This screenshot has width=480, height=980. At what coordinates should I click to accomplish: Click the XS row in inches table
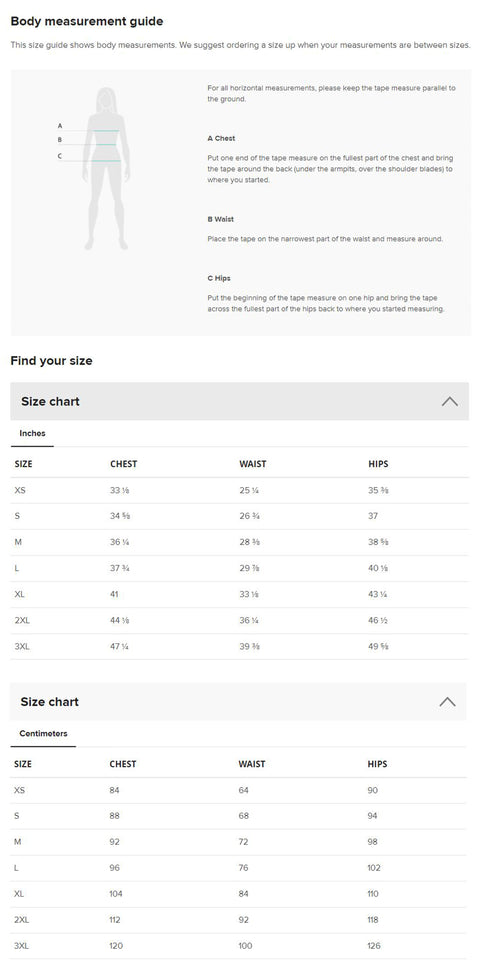pyautogui.click(x=239, y=491)
